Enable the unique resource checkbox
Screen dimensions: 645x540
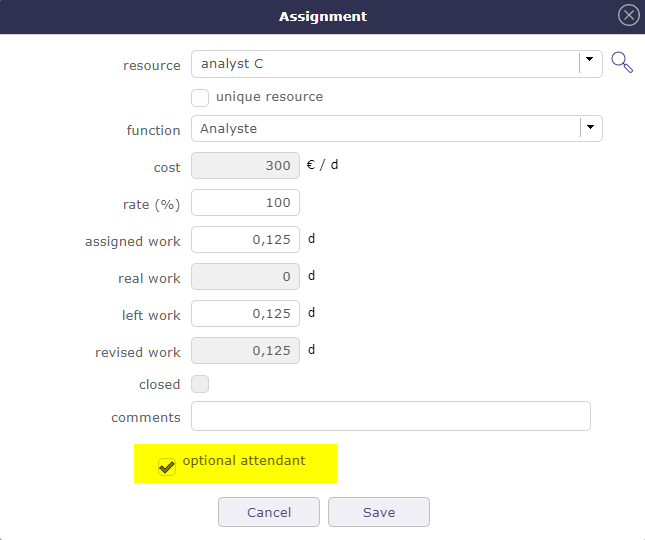coord(200,97)
